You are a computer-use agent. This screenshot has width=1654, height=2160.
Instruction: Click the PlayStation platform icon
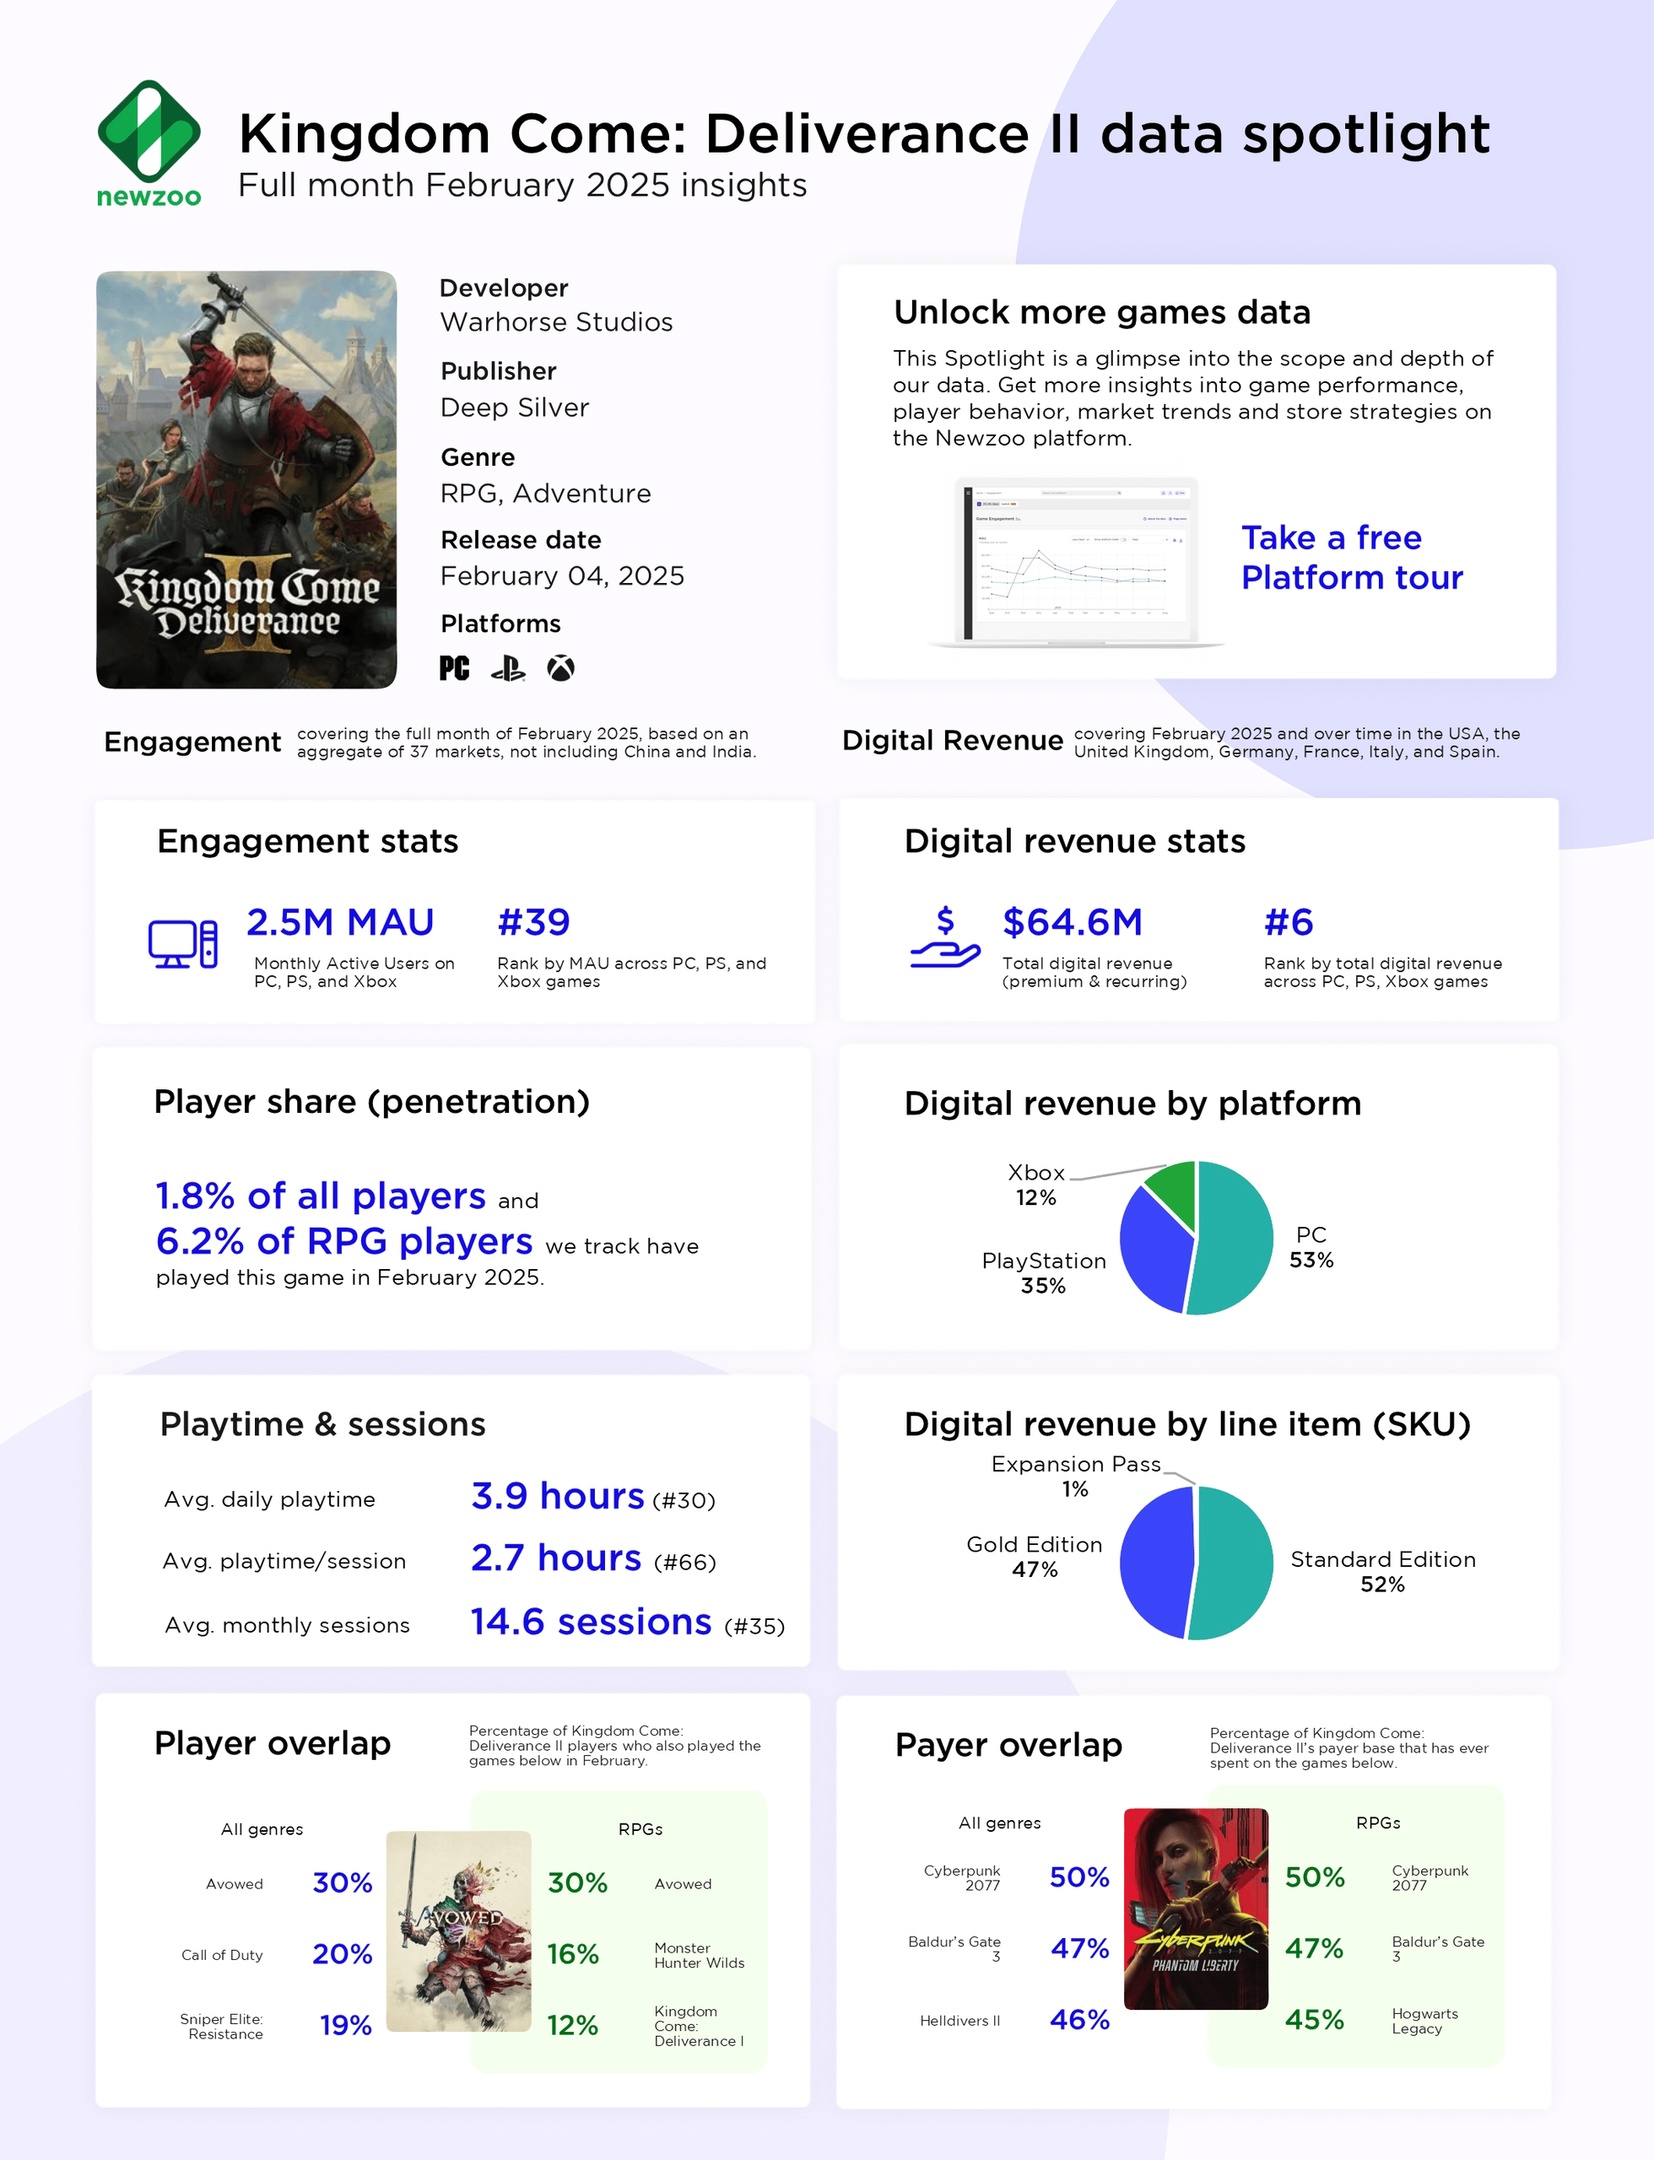point(508,668)
